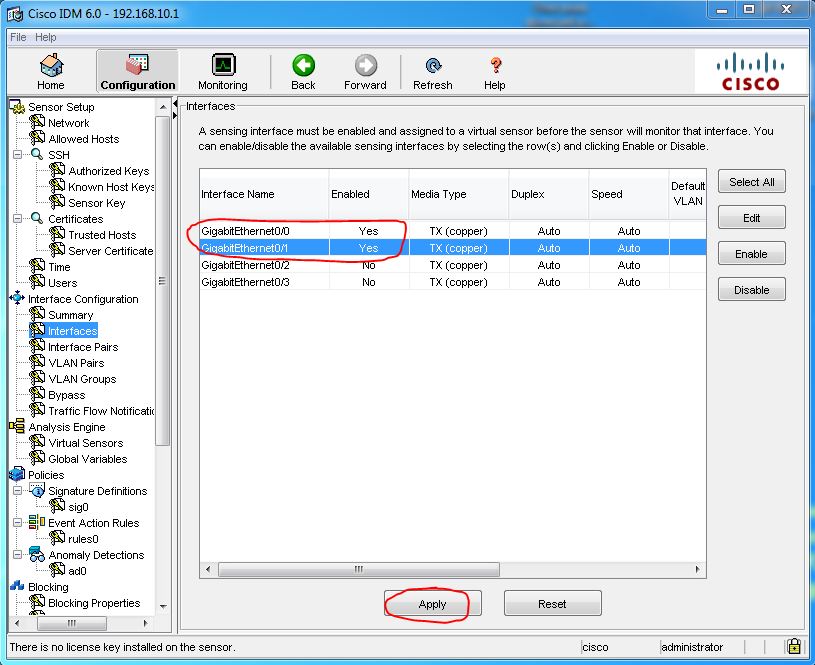Open sig0 under Signature Definitions
This screenshot has height=665, width=815.
coord(78,507)
